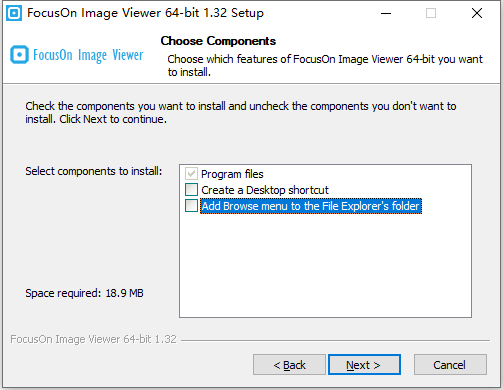Select the Program files list entry
Image resolution: width=503 pixels, height=390 pixels.
pos(232,174)
